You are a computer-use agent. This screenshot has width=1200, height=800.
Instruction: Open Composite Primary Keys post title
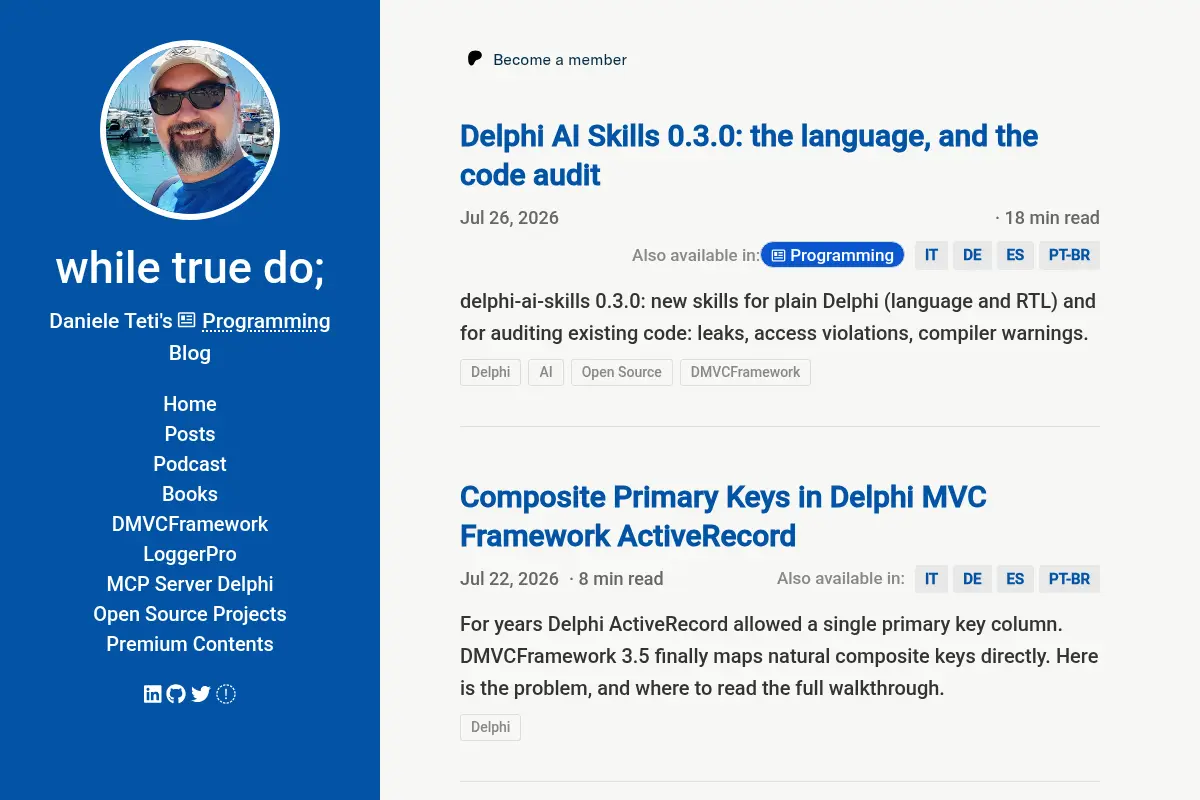point(723,516)
